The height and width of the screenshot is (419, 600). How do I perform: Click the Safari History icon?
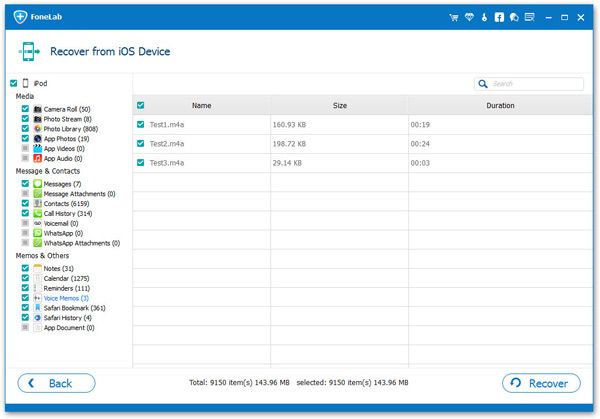pos(38,318)
